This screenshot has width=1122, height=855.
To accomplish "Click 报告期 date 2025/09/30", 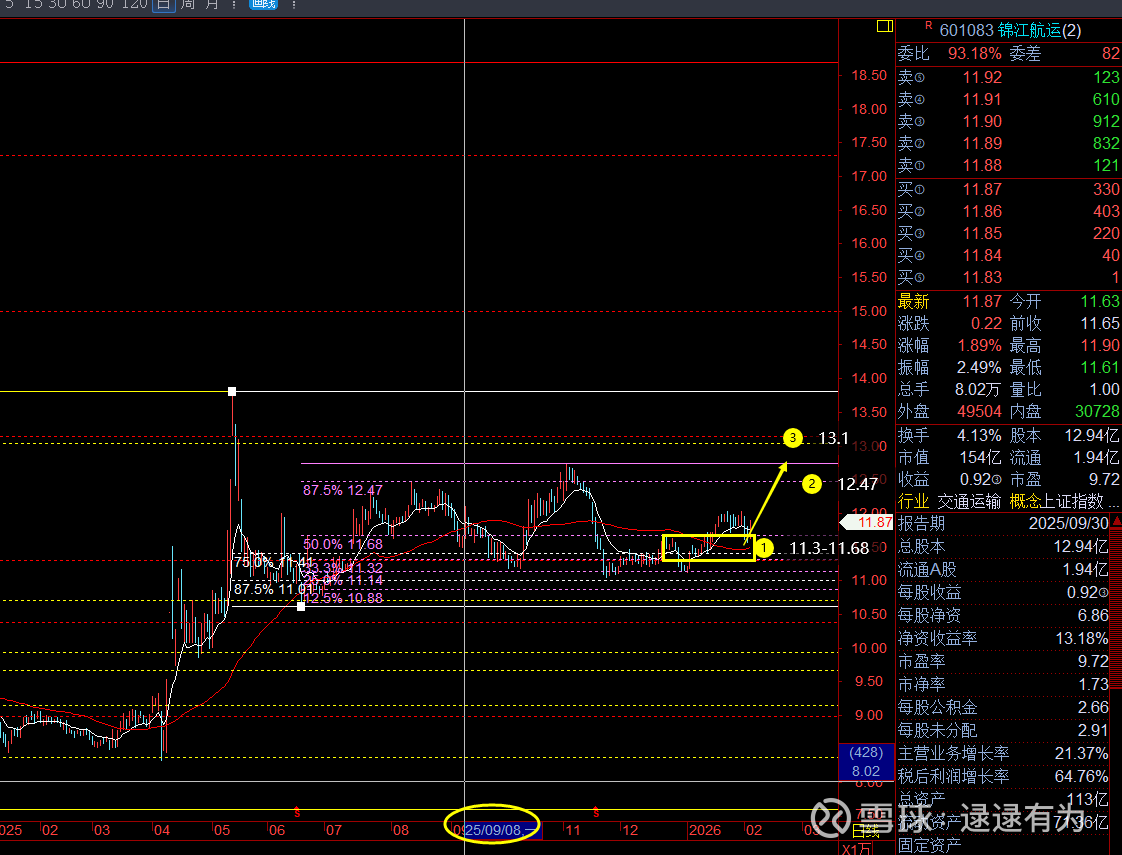I will [x=1068, y=524].
